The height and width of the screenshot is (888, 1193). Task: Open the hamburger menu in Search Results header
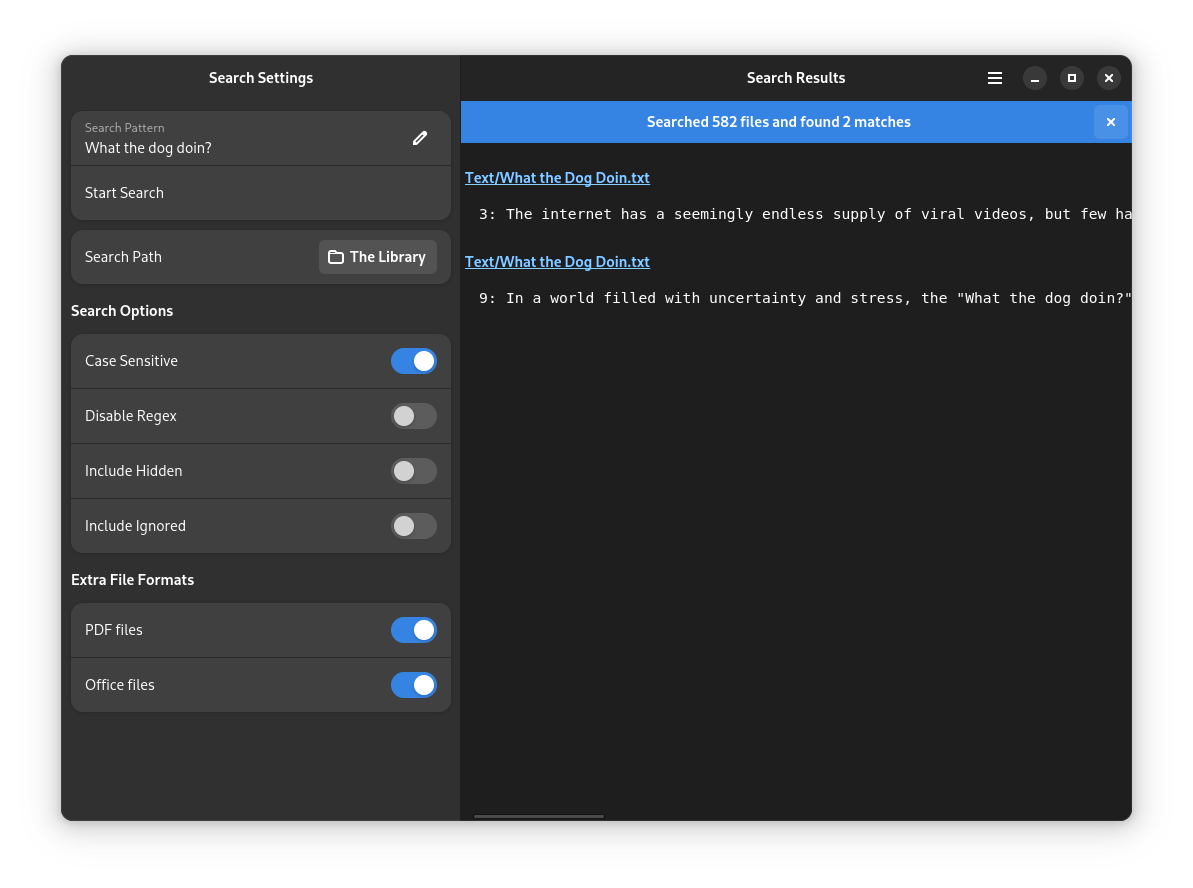click(995, 78)
